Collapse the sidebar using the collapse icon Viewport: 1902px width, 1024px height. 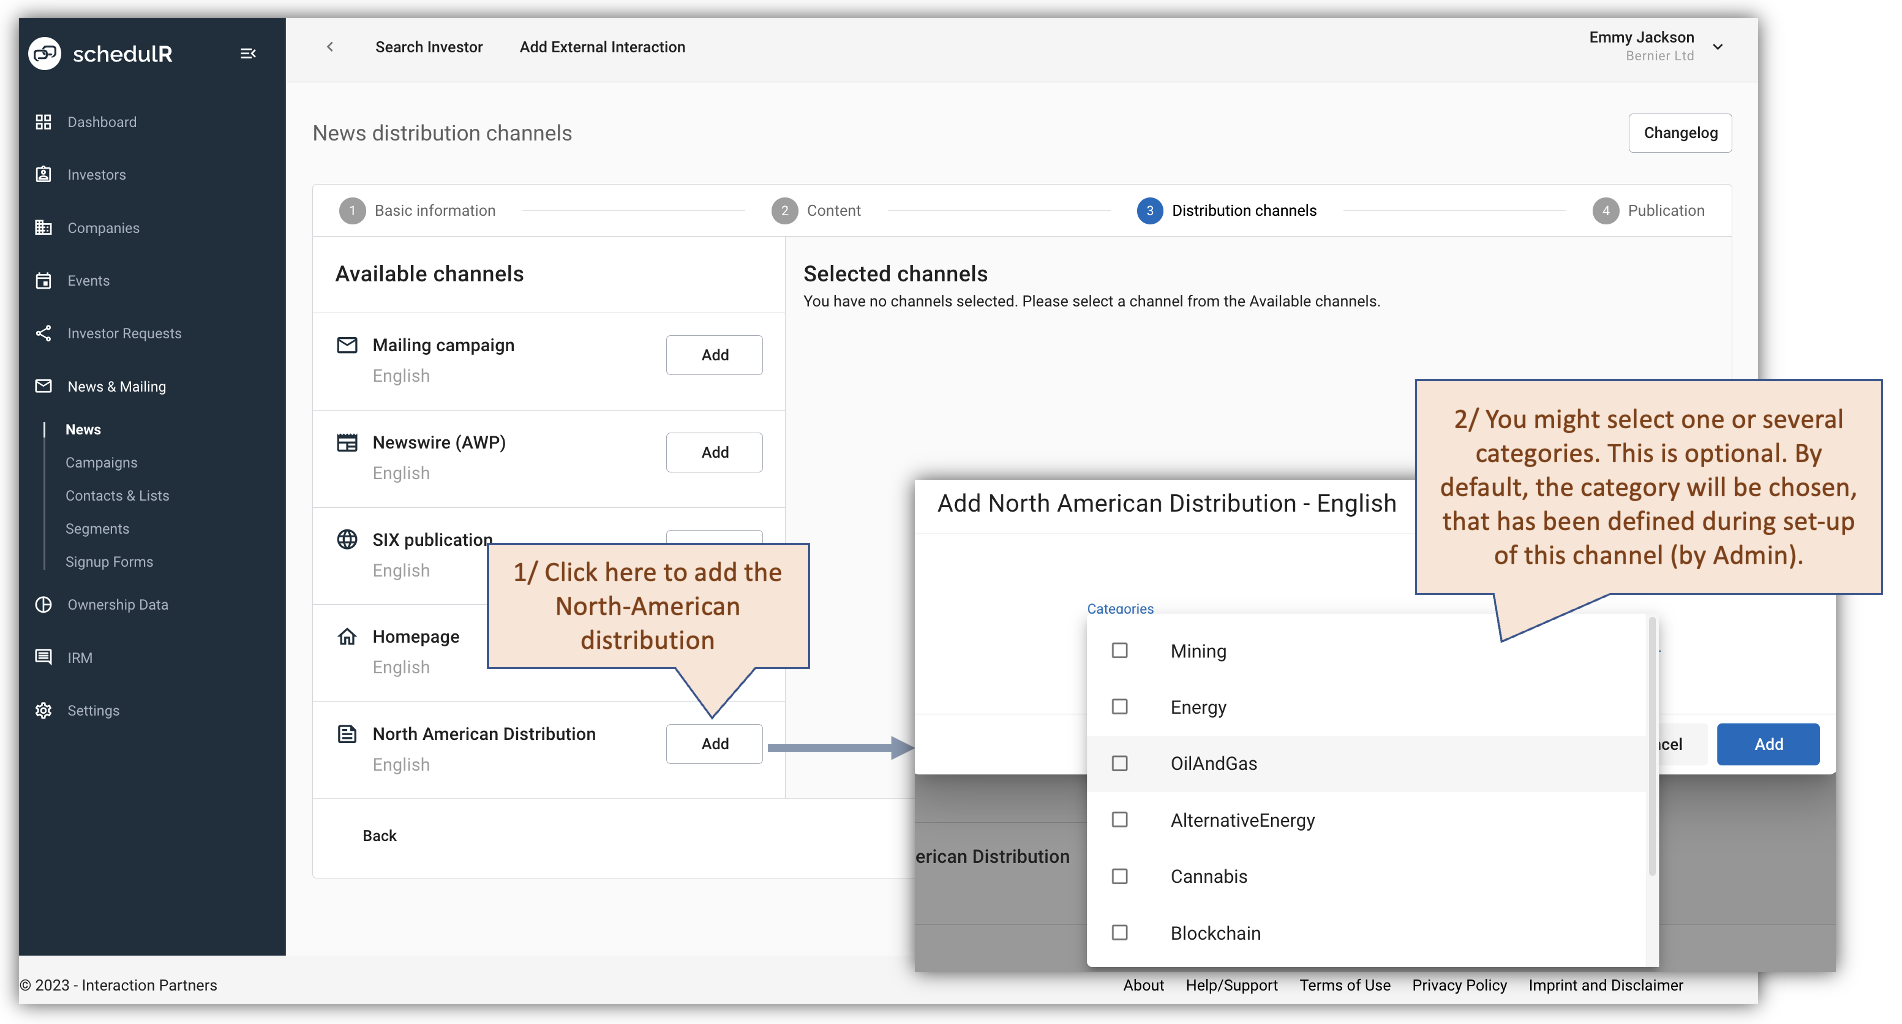coord(248,53)
